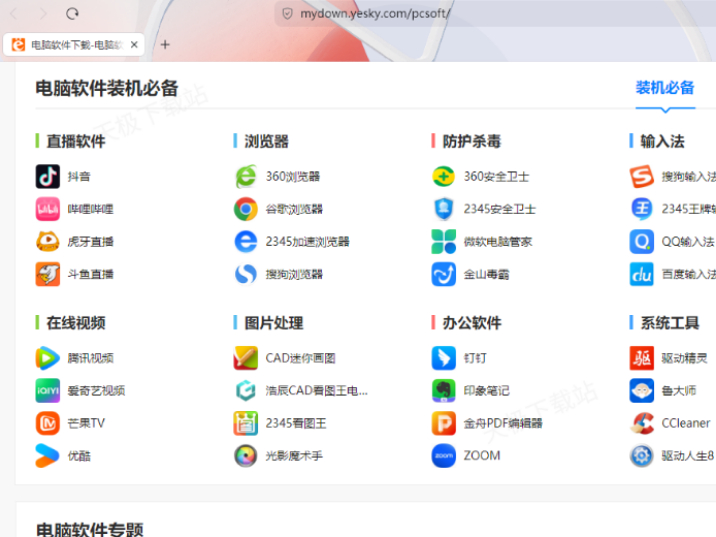This screenshot has width=716, height=537.
Task: Reload the current page
Action: point(72,14)
